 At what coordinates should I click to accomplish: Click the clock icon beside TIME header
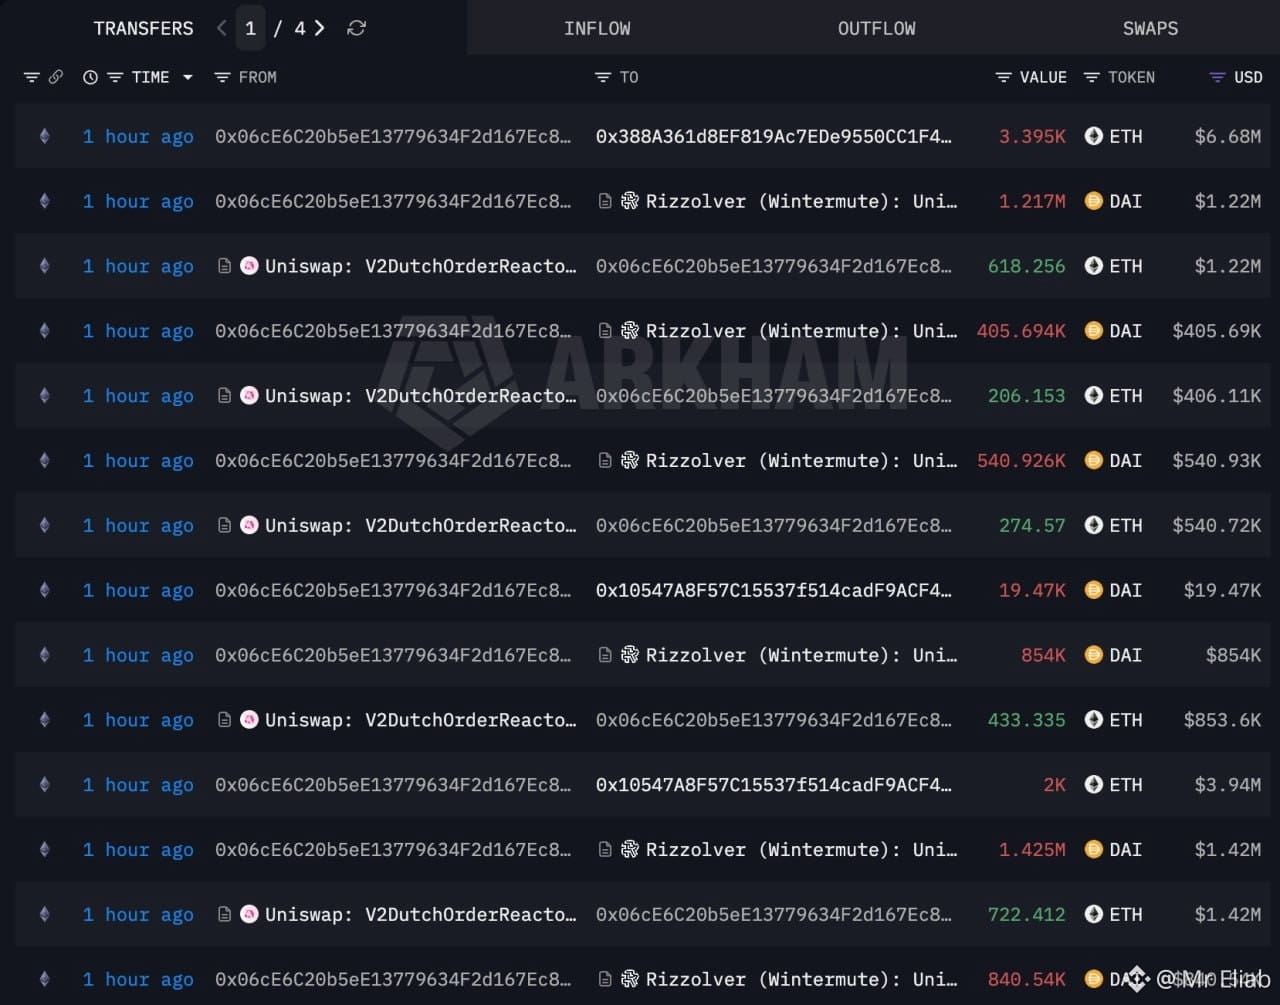coord(90,77)
